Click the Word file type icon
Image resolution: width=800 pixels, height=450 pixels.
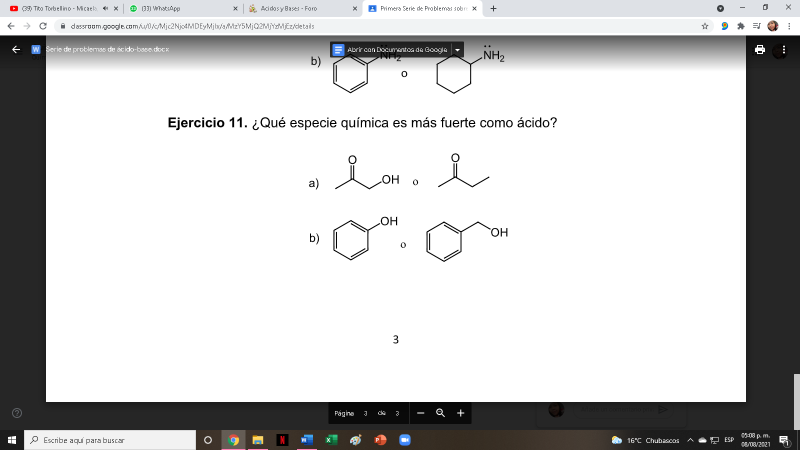(x=36, y=49)
